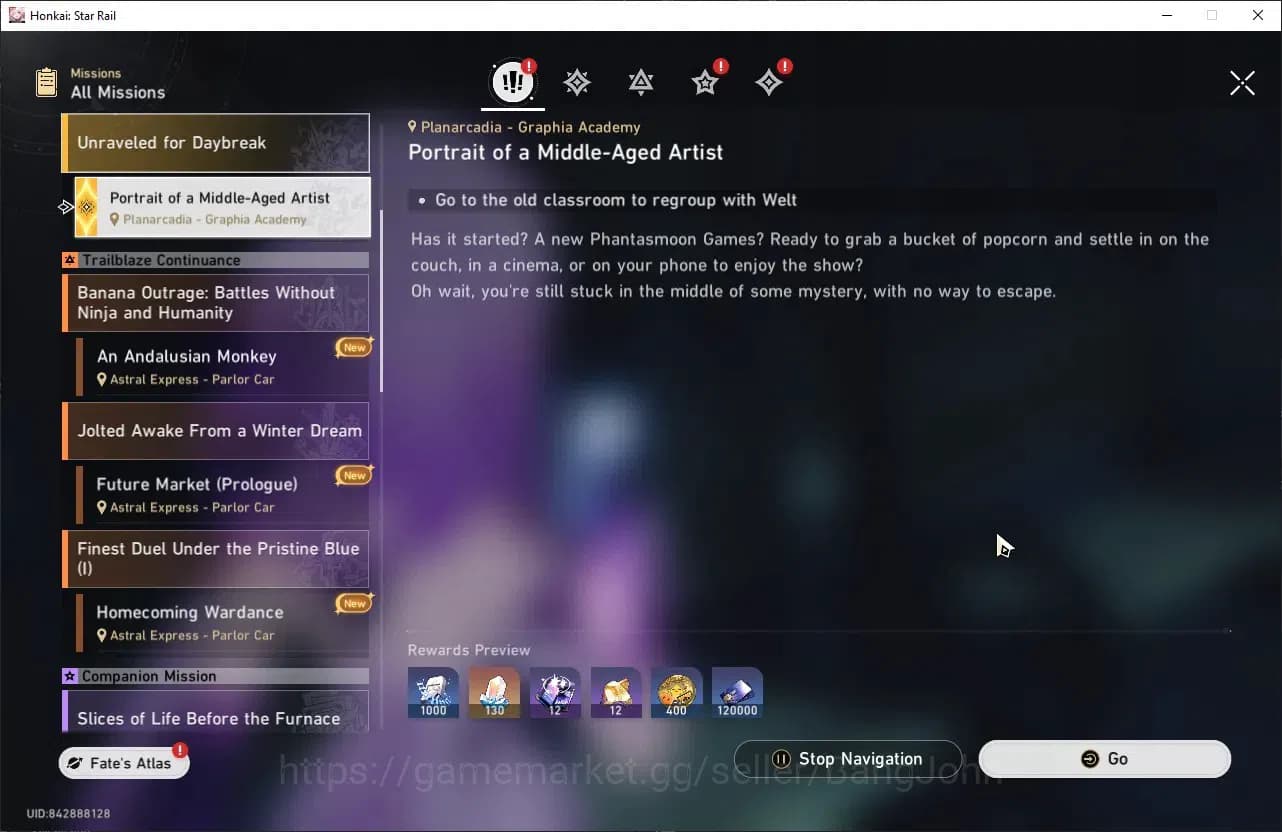Click the New badge on Homecoming Wardance
This screenshot has width=1282, height=832.
(355, 603)
